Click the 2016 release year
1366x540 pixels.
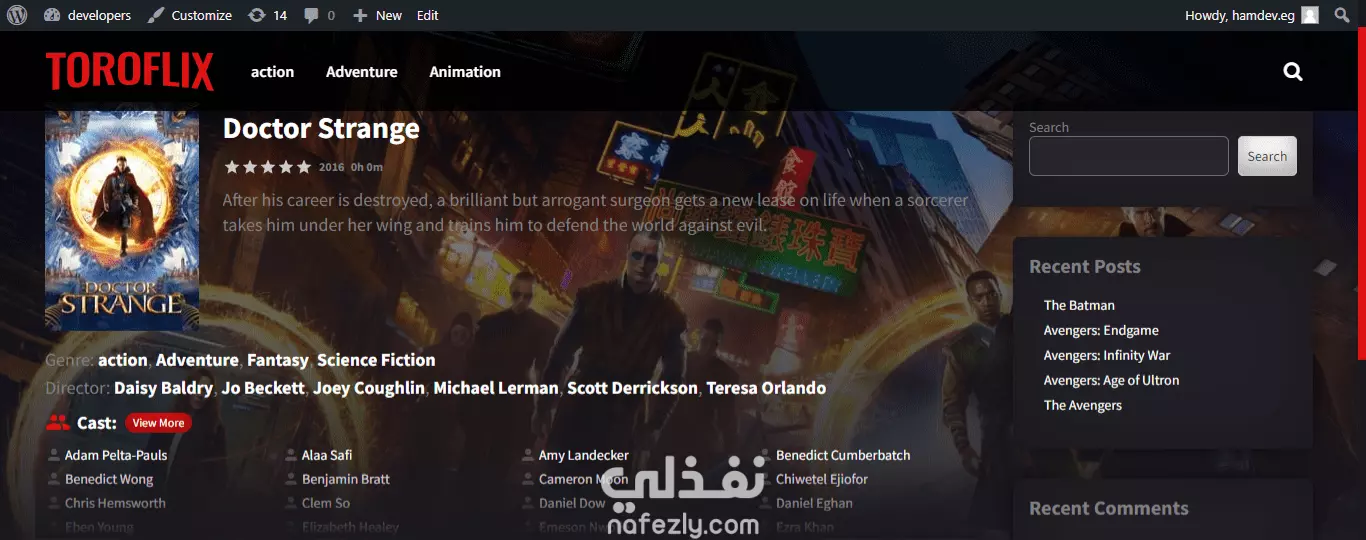pos(331,167)
